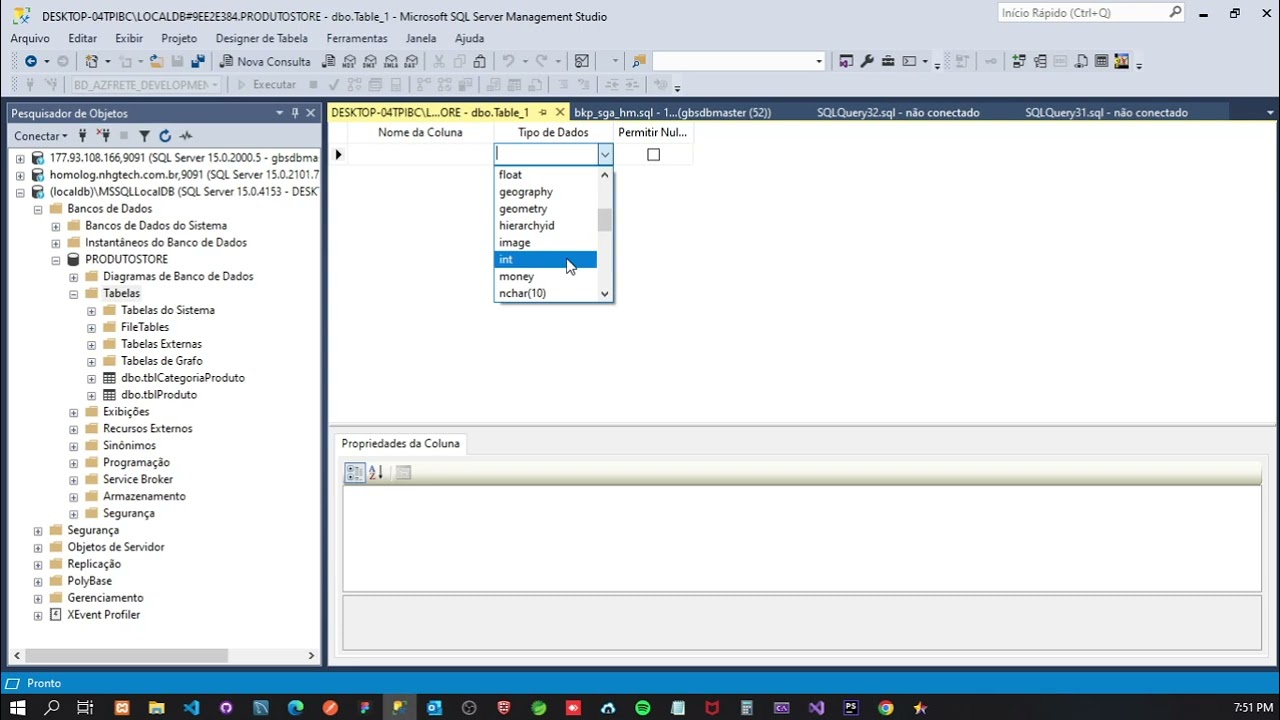Choose 'int' from the data type list
1280x720 pixels.
546,260
